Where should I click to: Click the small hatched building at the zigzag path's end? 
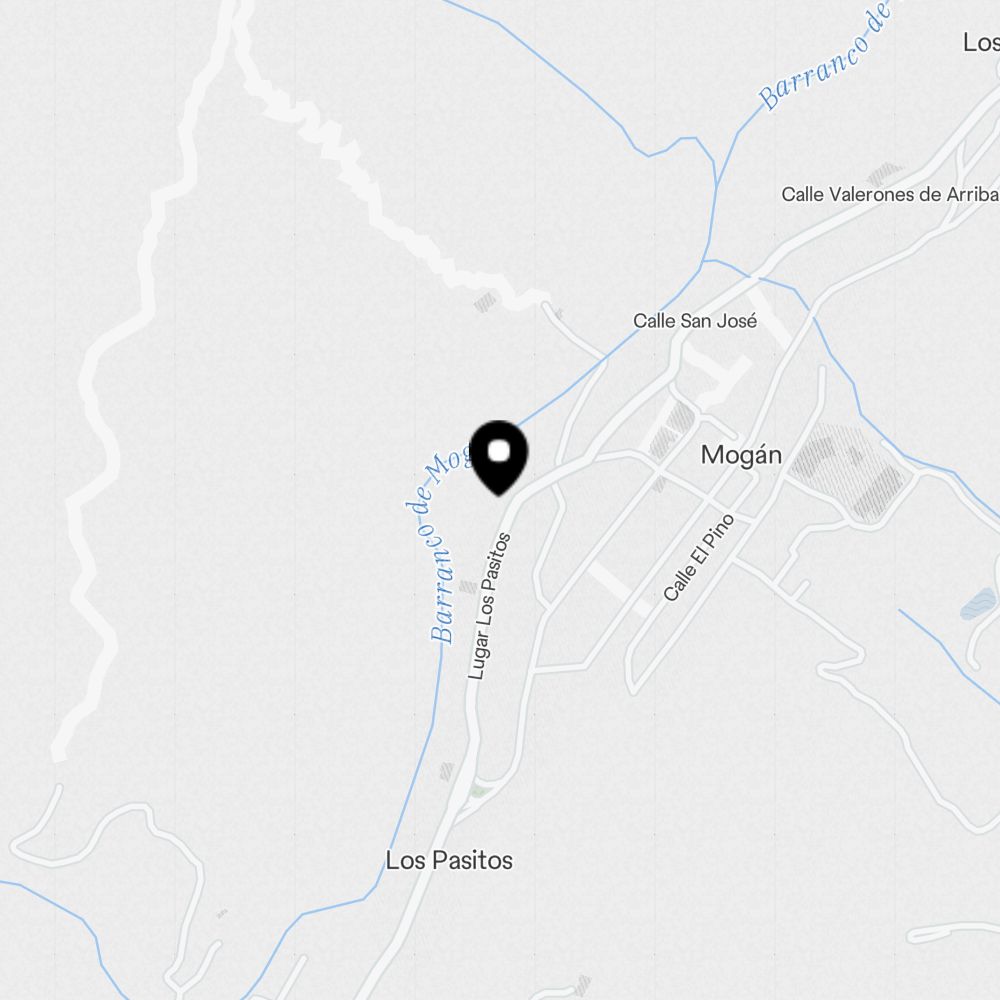[x=485, y=302]
